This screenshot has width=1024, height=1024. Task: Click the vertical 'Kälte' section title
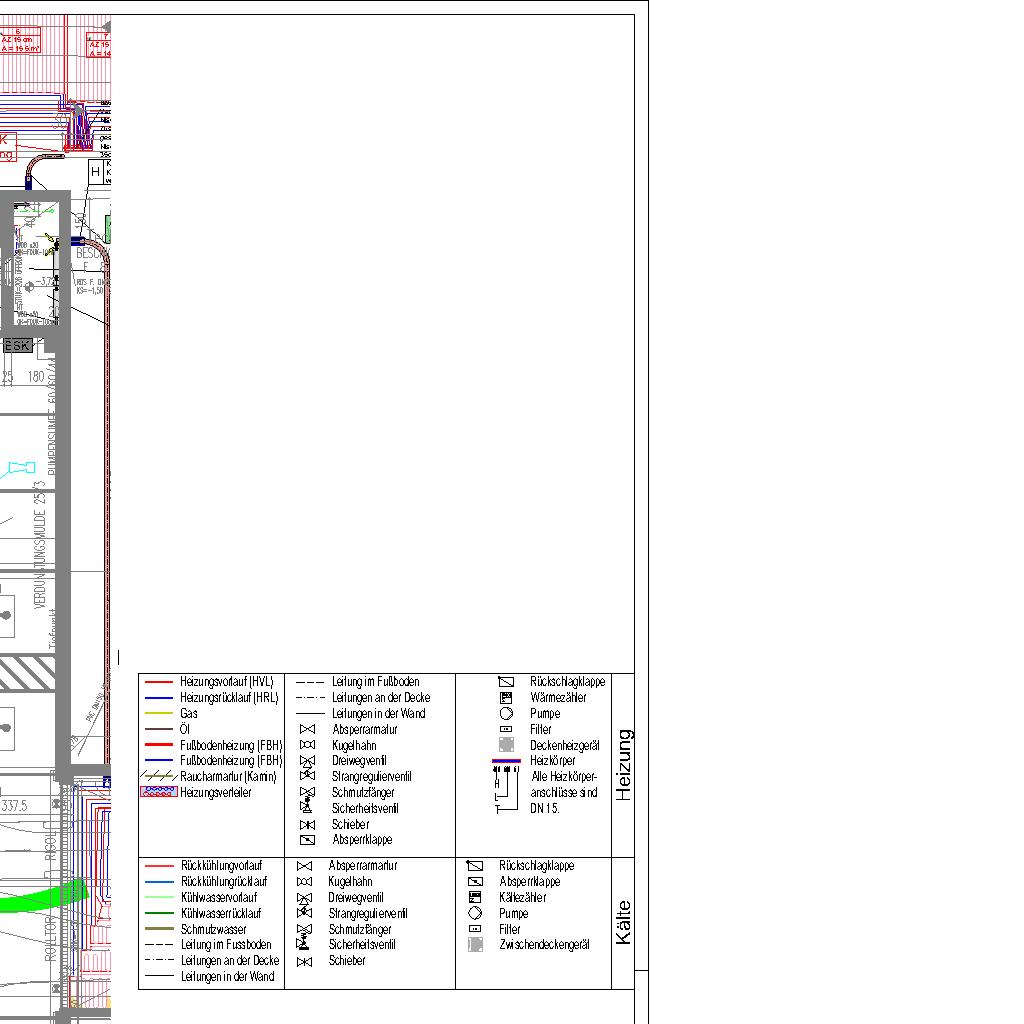(x=624, y=922)
